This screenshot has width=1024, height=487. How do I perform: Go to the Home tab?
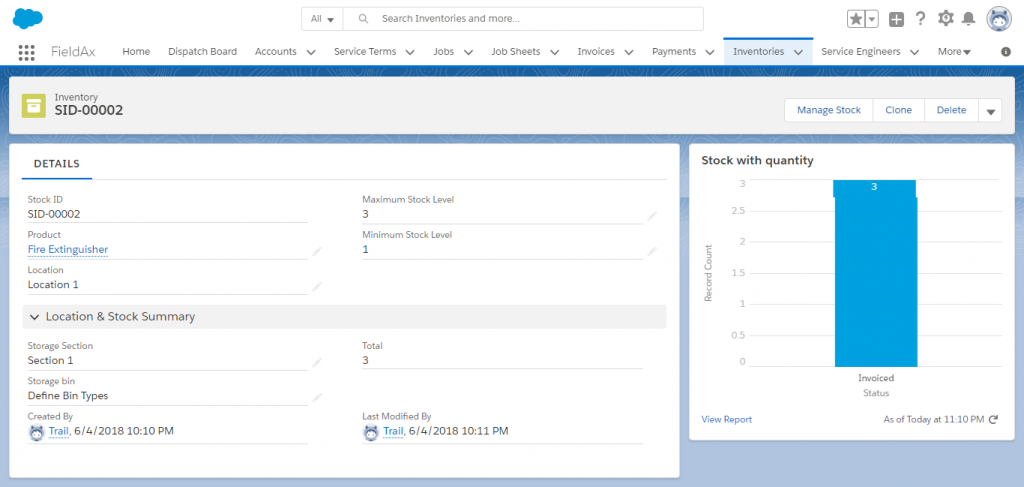pos(136,52)
